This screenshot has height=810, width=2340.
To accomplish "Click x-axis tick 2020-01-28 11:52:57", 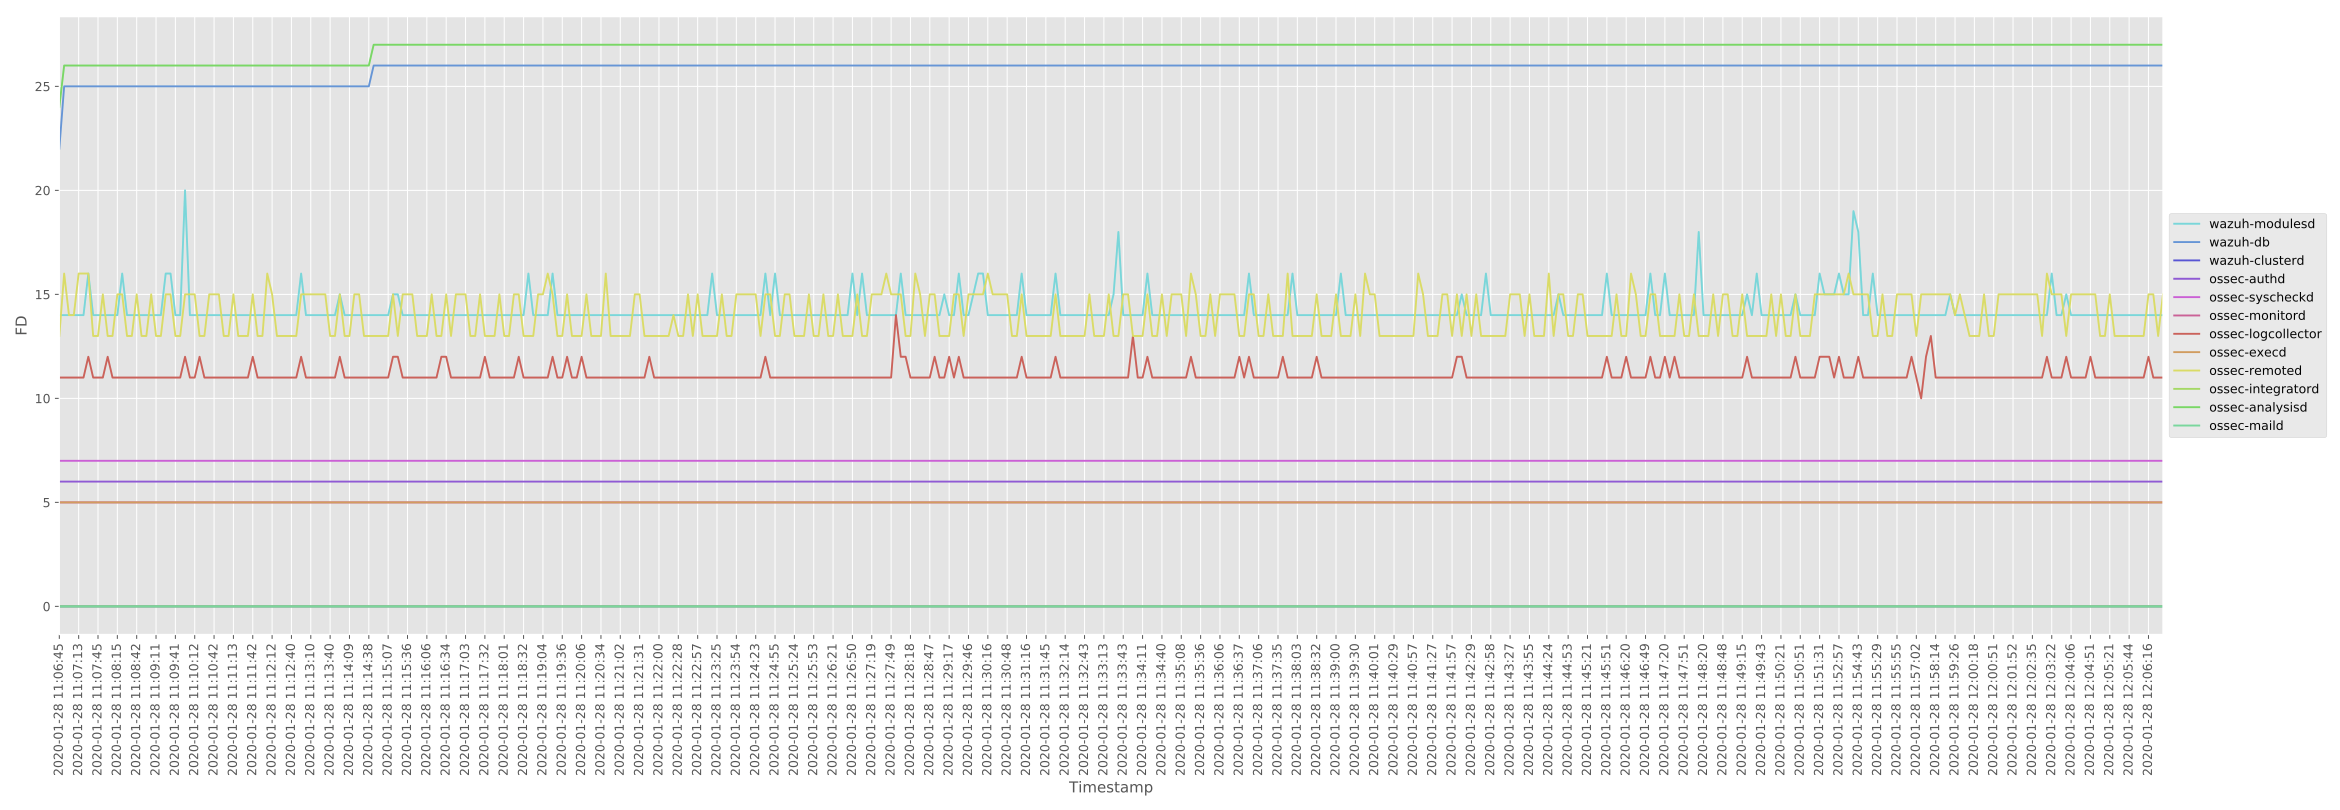I will pyautogui.click(x=1838, y=707).
